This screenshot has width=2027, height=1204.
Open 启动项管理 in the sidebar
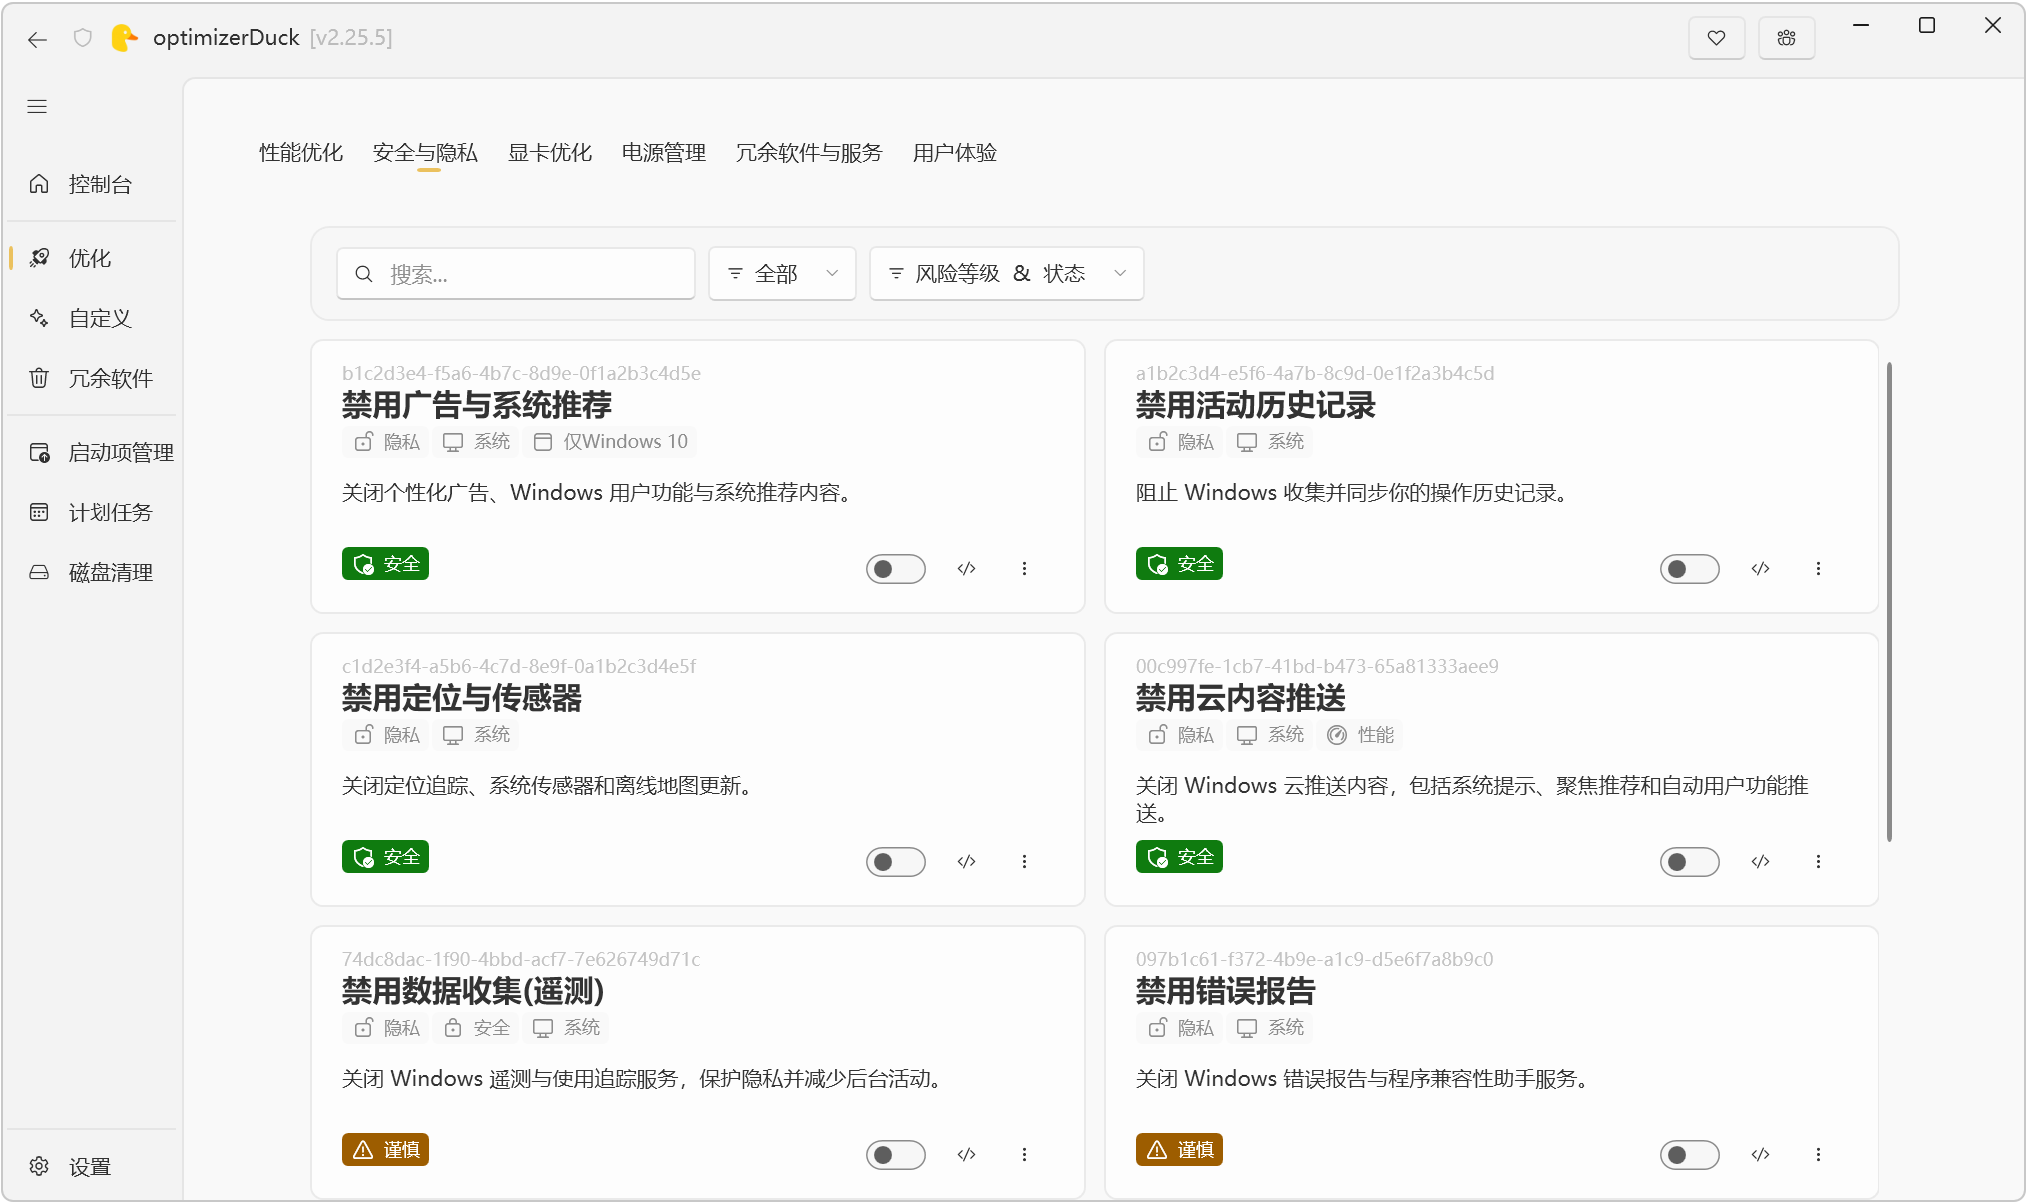click(x=92, y=452)
